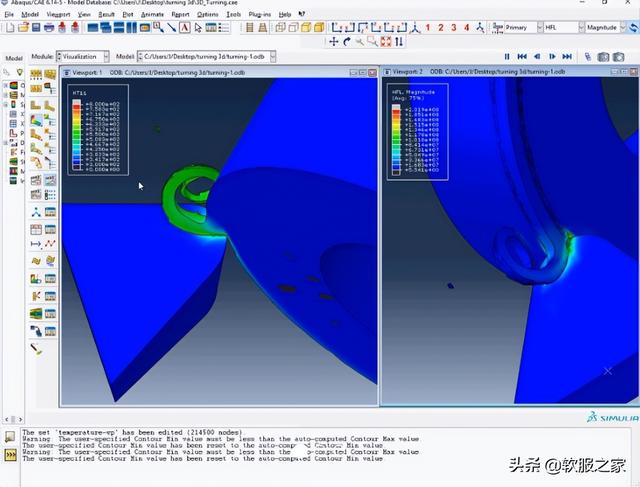Open the Result menu
Image resolution: width=640 pixels, height=487 pixels.
point(106,14)
